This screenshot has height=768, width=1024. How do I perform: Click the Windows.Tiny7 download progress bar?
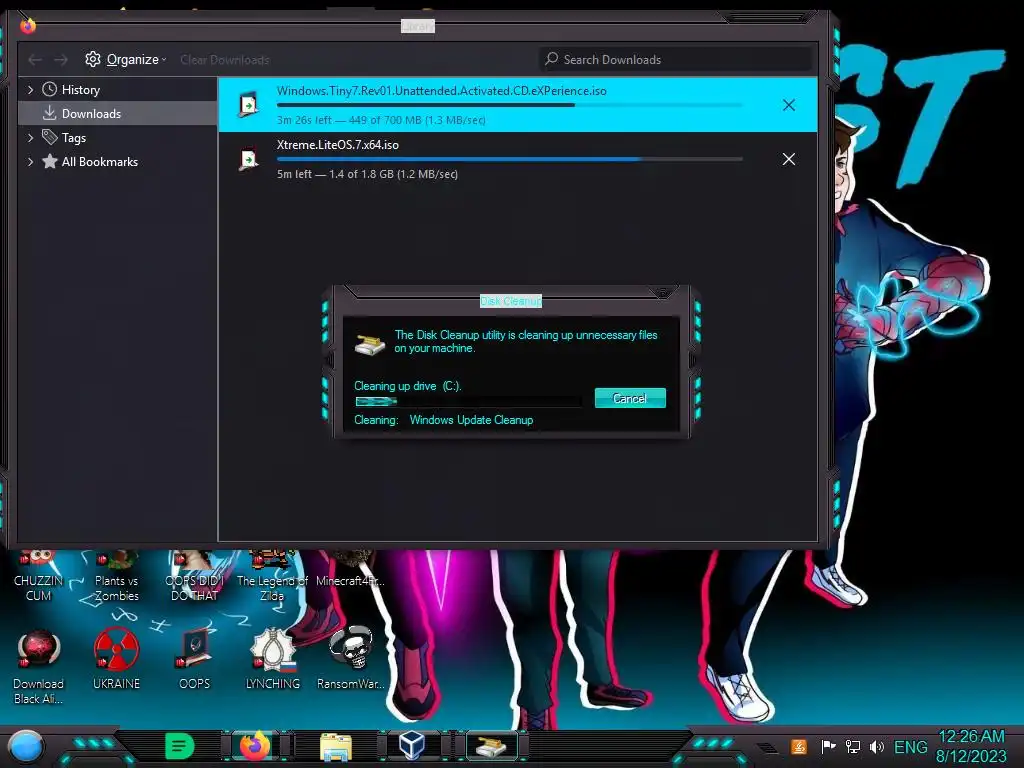pyautogui.click(x=509, y=105)
